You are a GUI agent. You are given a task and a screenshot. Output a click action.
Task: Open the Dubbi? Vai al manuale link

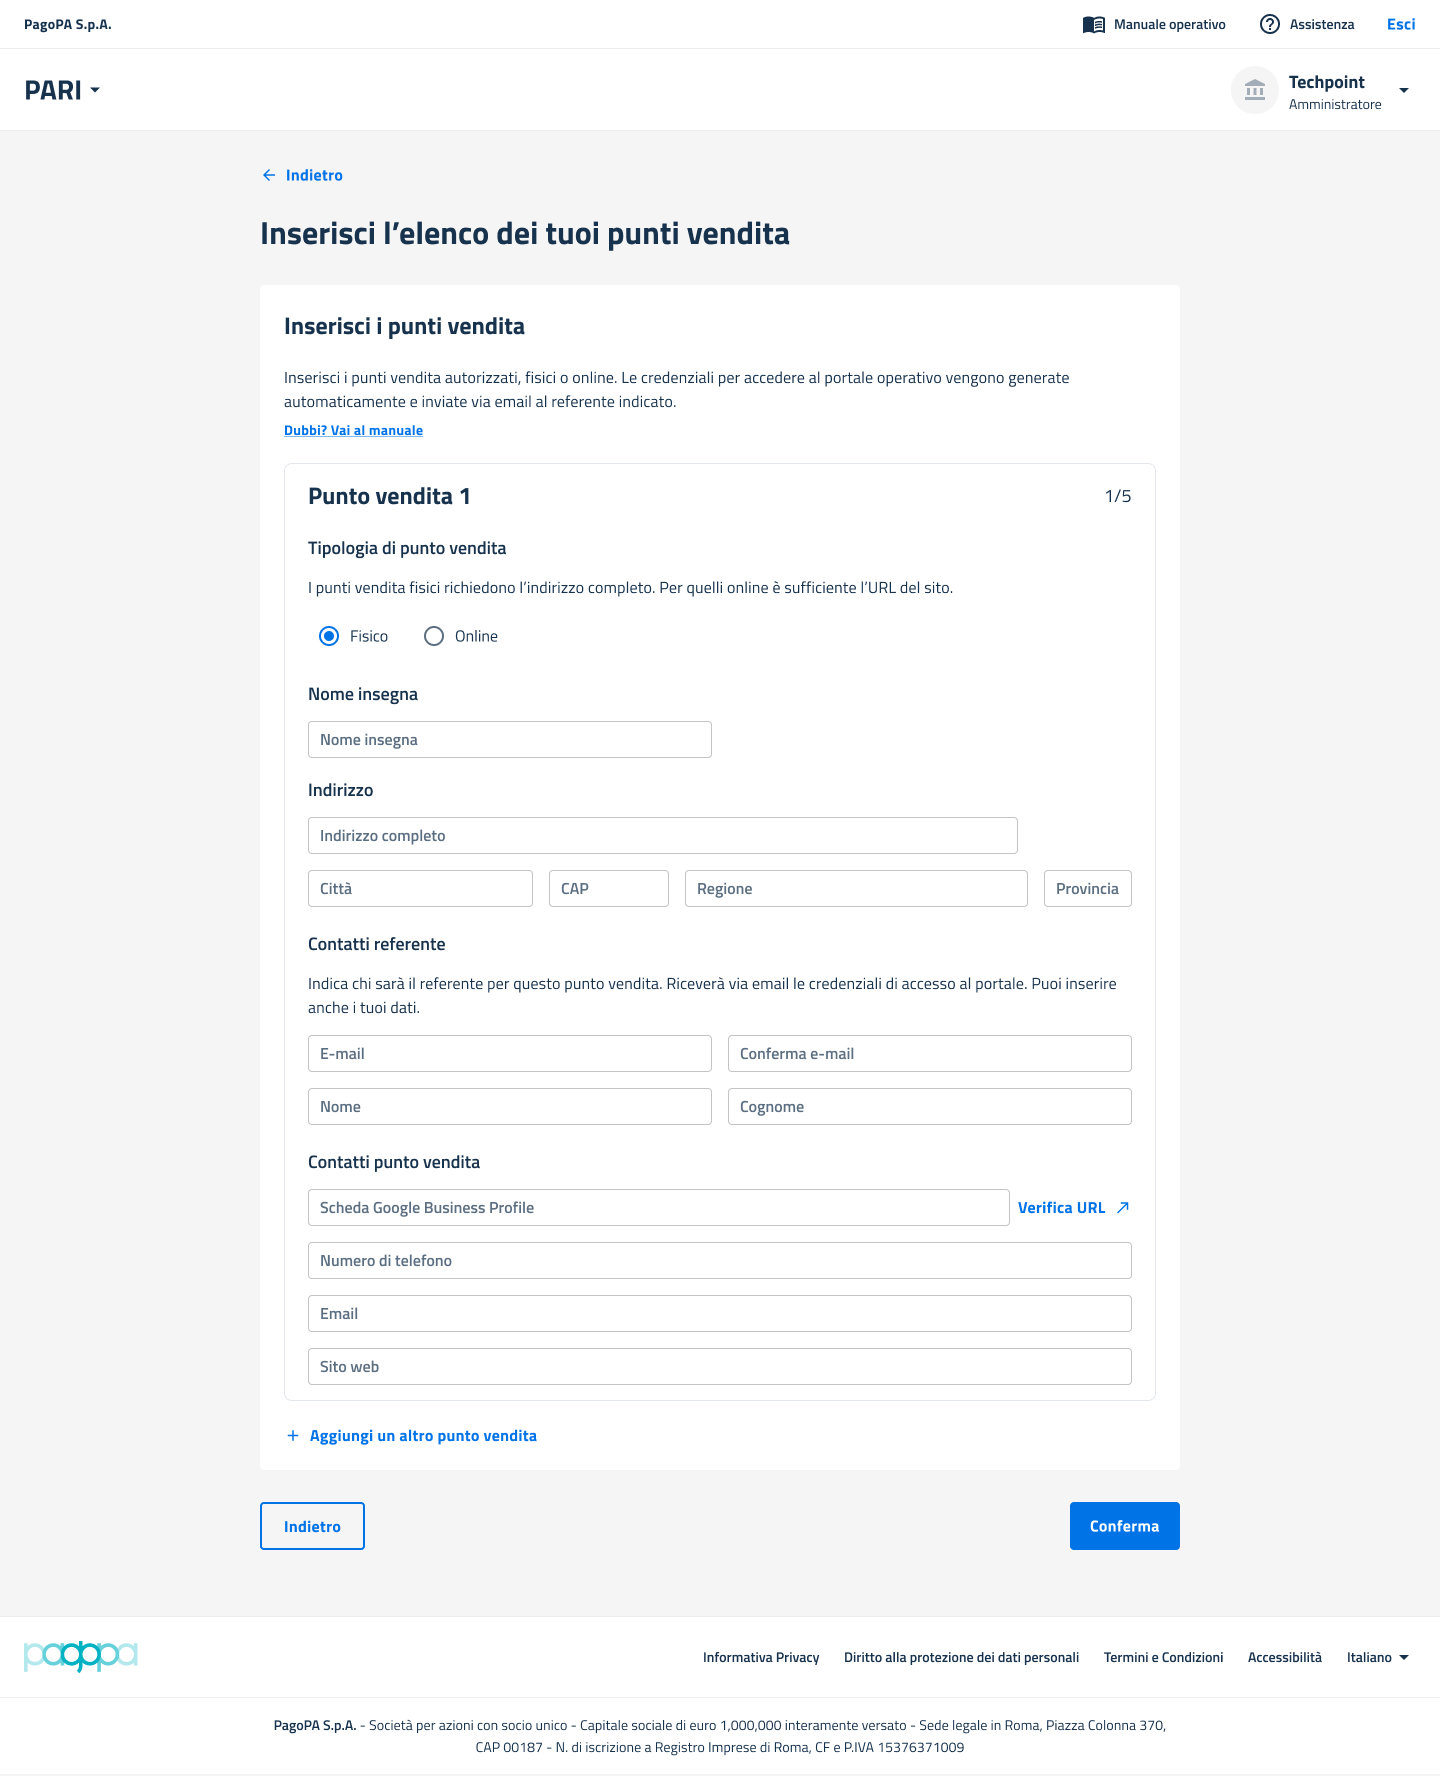[x=353, y=431]
